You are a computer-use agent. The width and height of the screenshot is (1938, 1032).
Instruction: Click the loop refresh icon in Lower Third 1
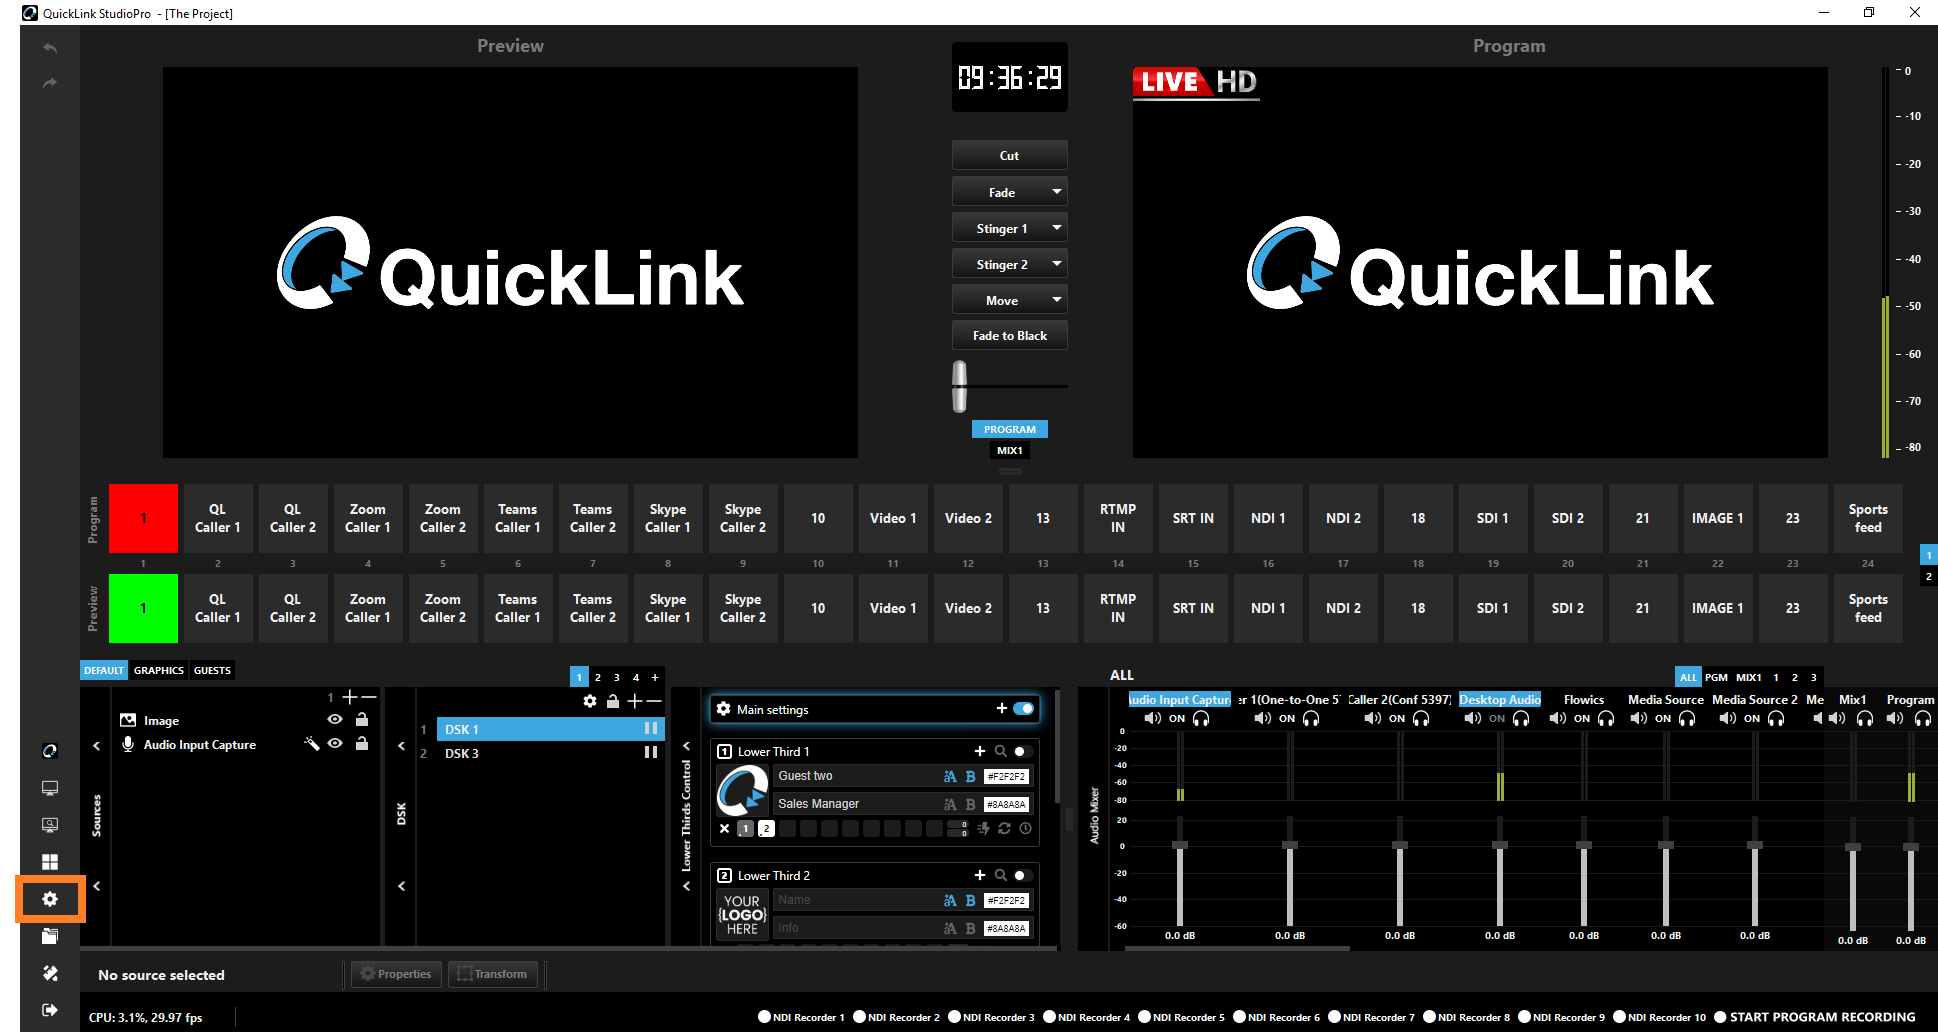(1004, 828)
